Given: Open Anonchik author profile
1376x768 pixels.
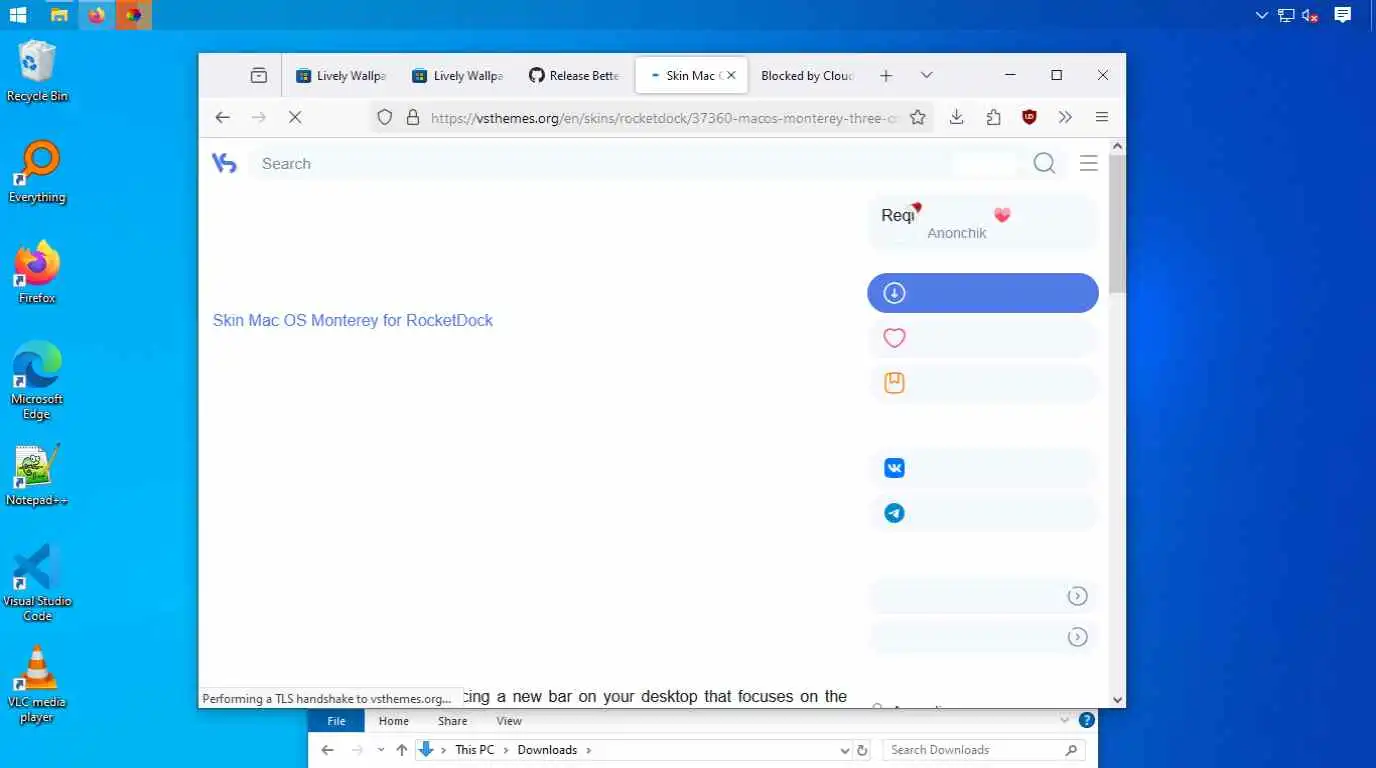Looking at the screenshot, I should coord(956,233).
